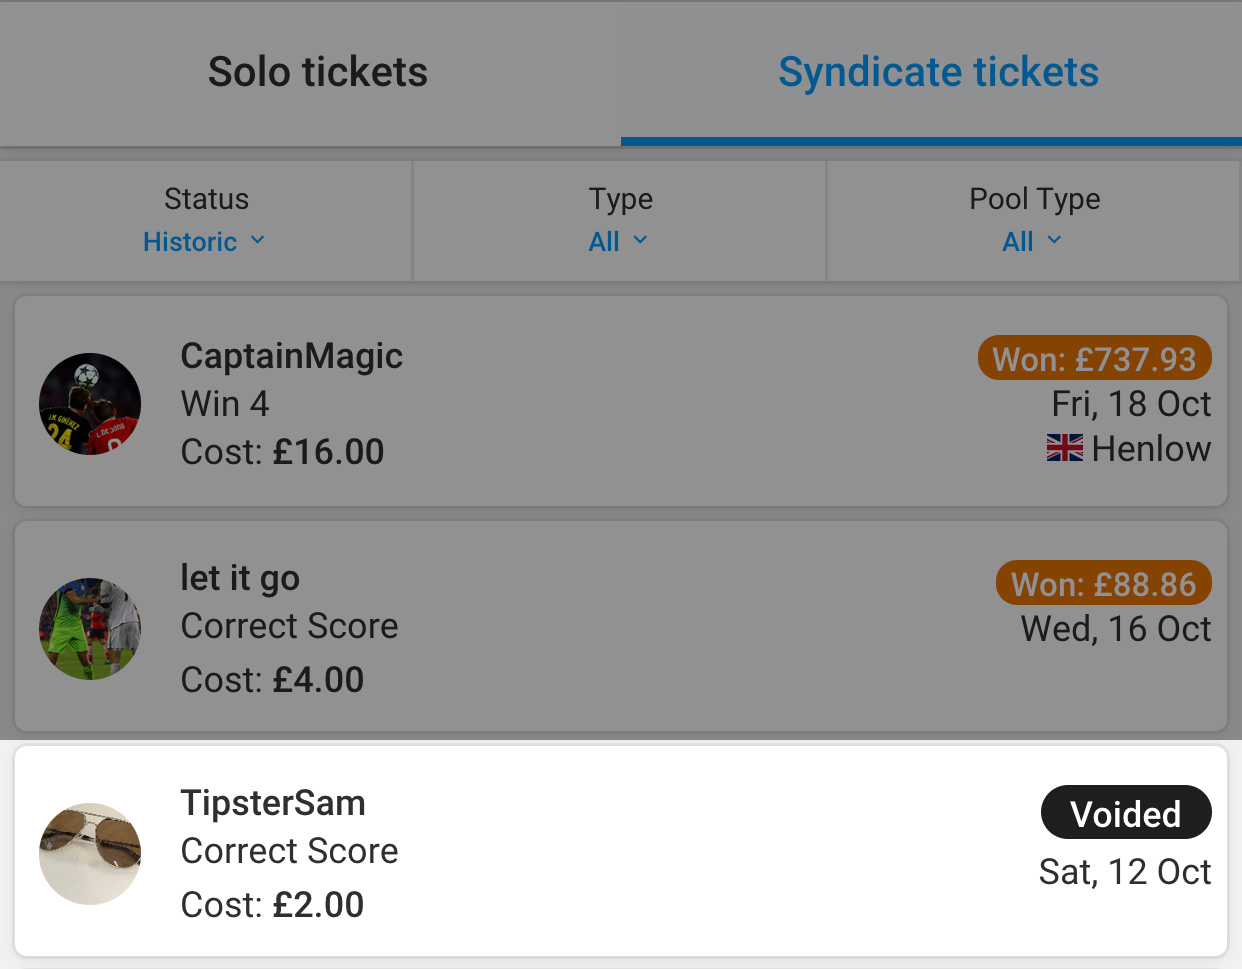Click let it go's profile avatar
Screen dimensions: 1242x969
[90, 629]
